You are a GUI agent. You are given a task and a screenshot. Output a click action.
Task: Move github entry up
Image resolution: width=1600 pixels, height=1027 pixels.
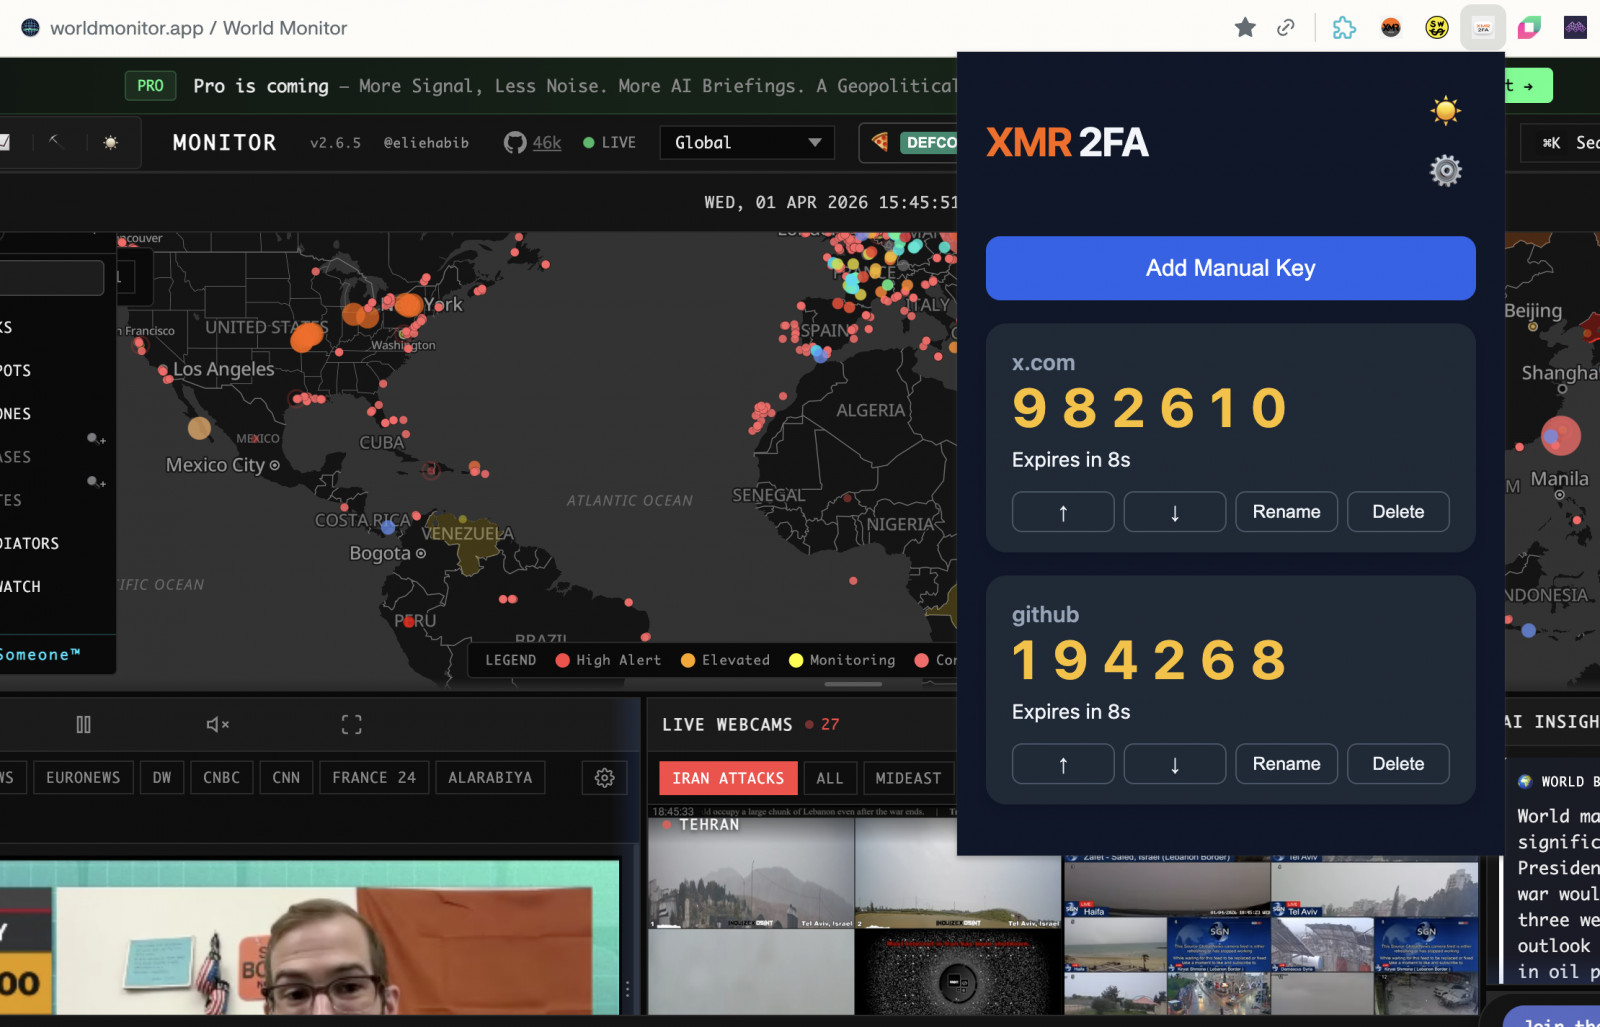click(1062, 764)
